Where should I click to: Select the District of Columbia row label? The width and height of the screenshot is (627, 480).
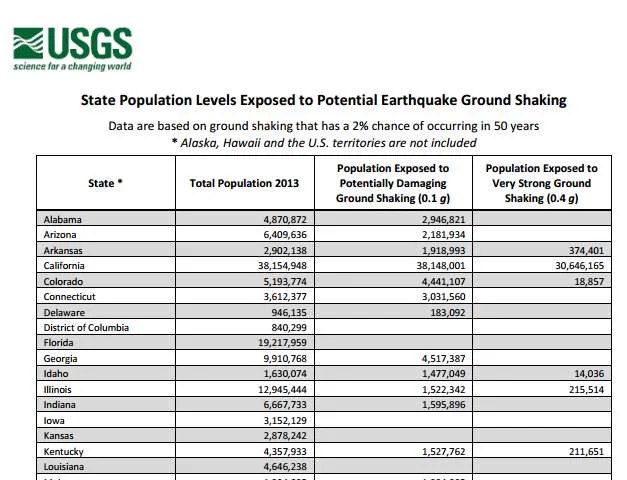86,328
